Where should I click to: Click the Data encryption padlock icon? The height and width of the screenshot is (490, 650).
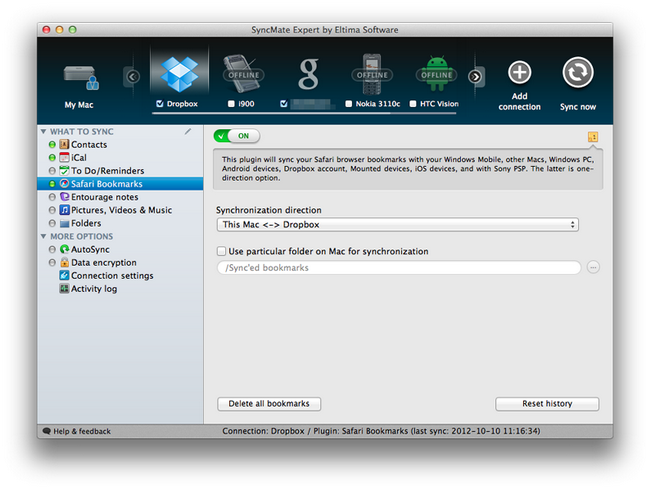[64, 262]
